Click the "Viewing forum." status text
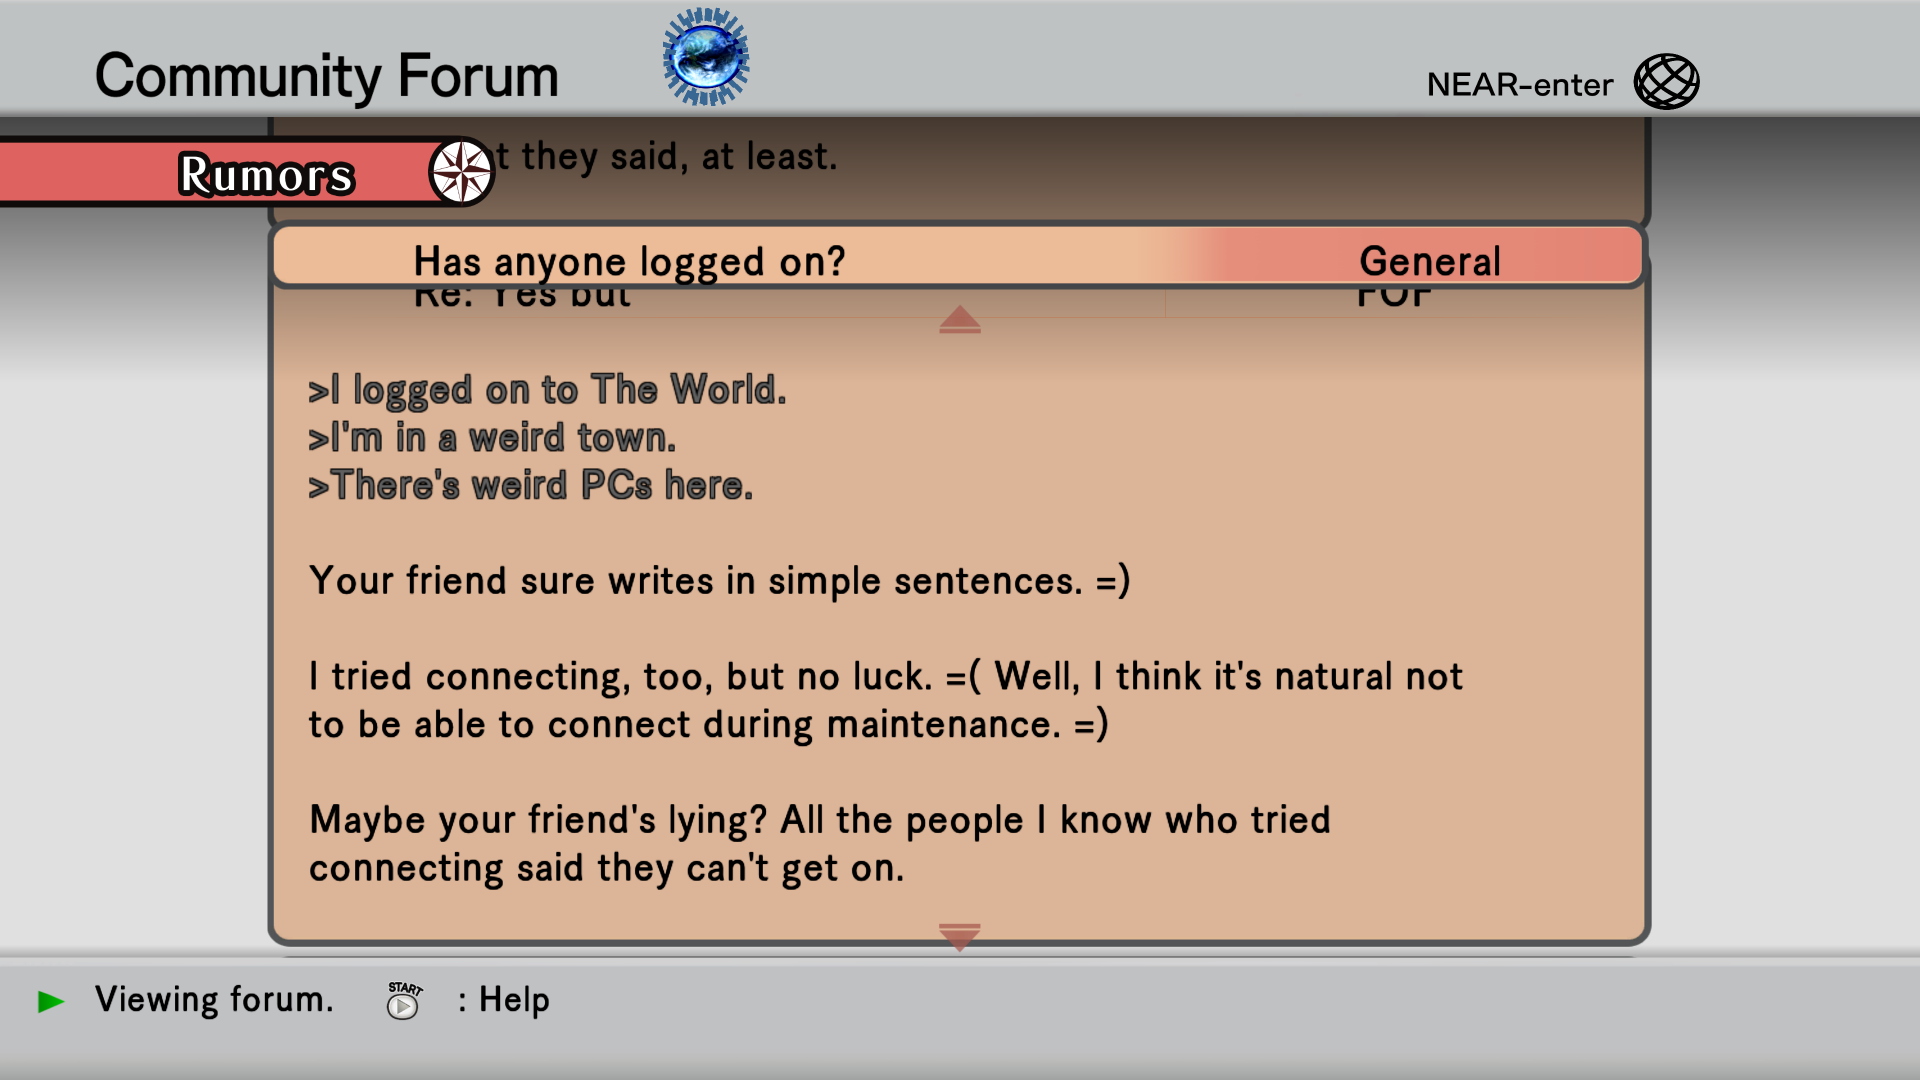Image resolution: width=1920 pixels, height=1080 pixels. (x=214, y=1000)
